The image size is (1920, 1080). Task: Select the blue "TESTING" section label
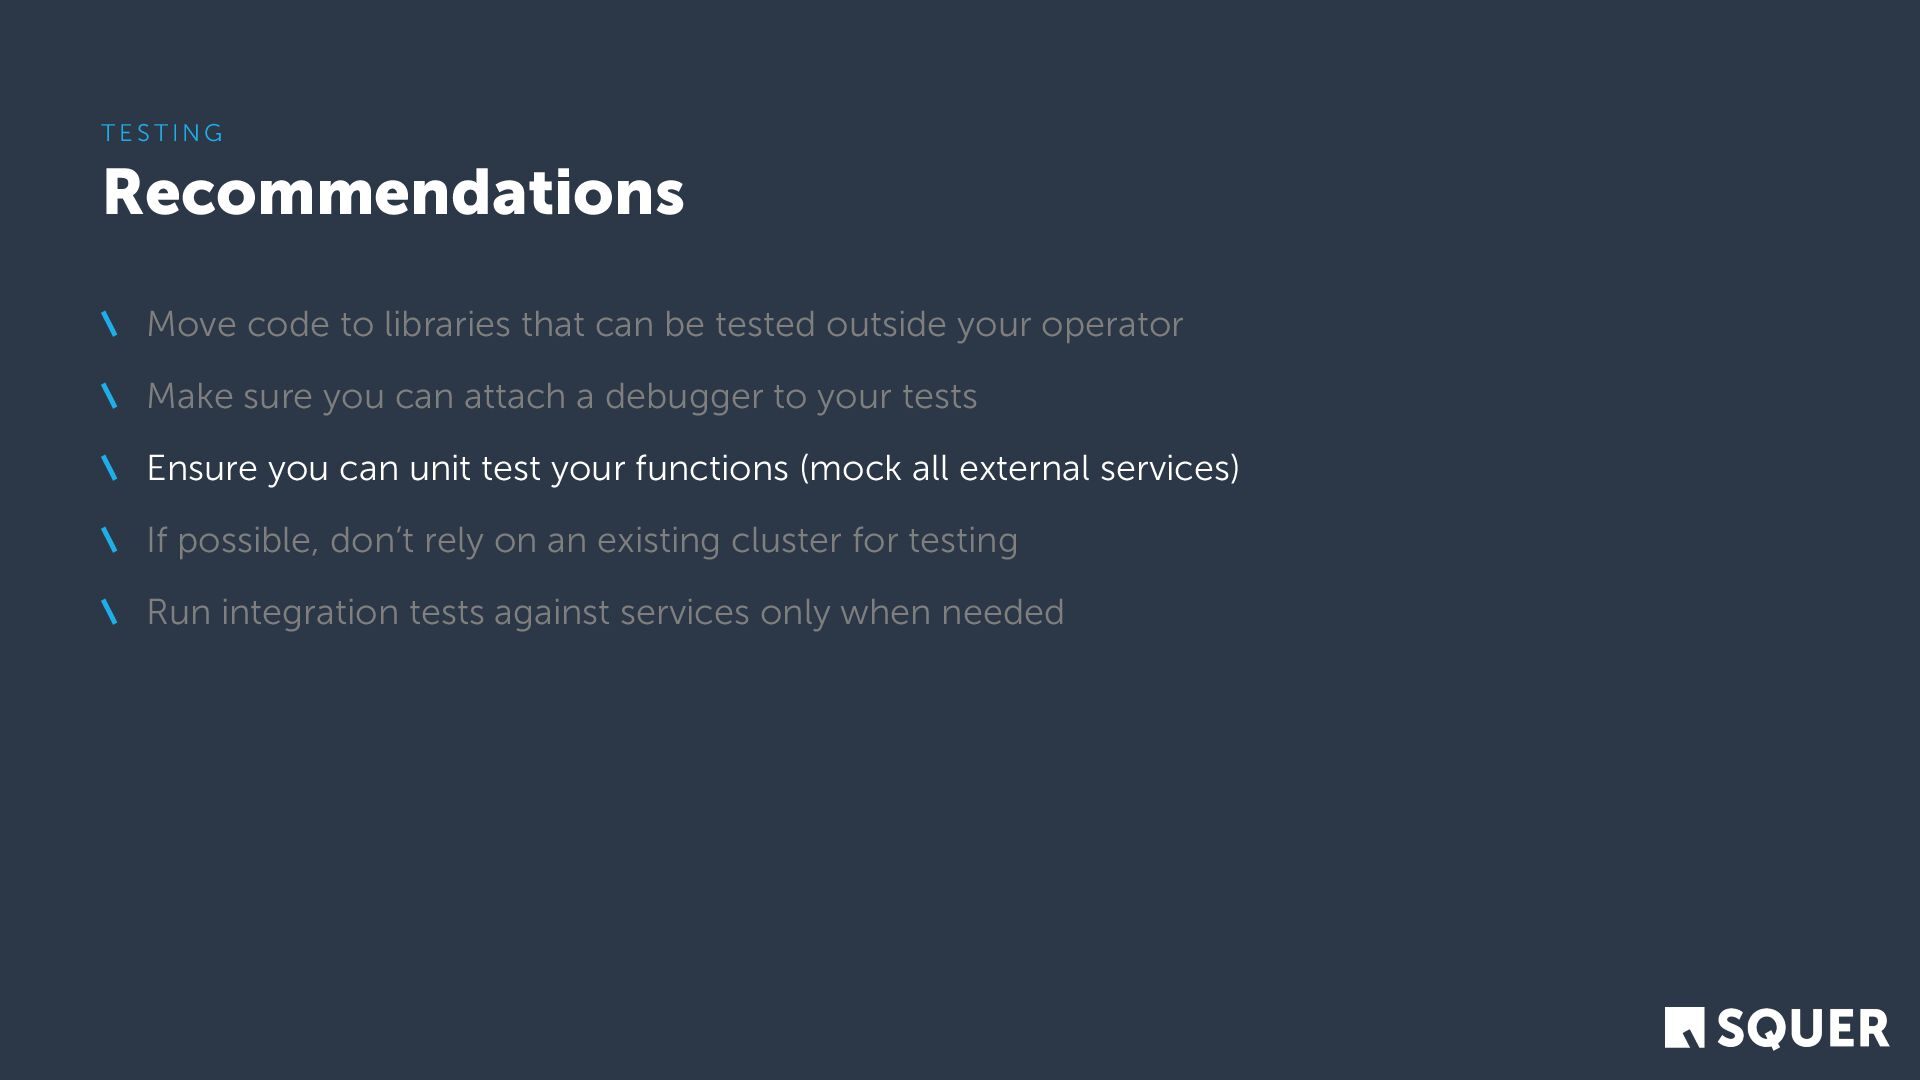[163, 133]
